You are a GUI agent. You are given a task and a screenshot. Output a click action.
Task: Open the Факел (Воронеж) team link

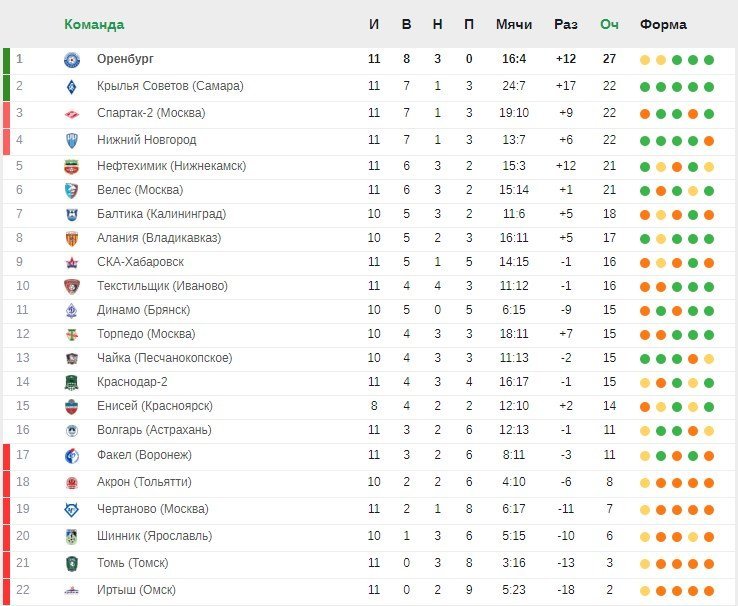coord(144,455)
